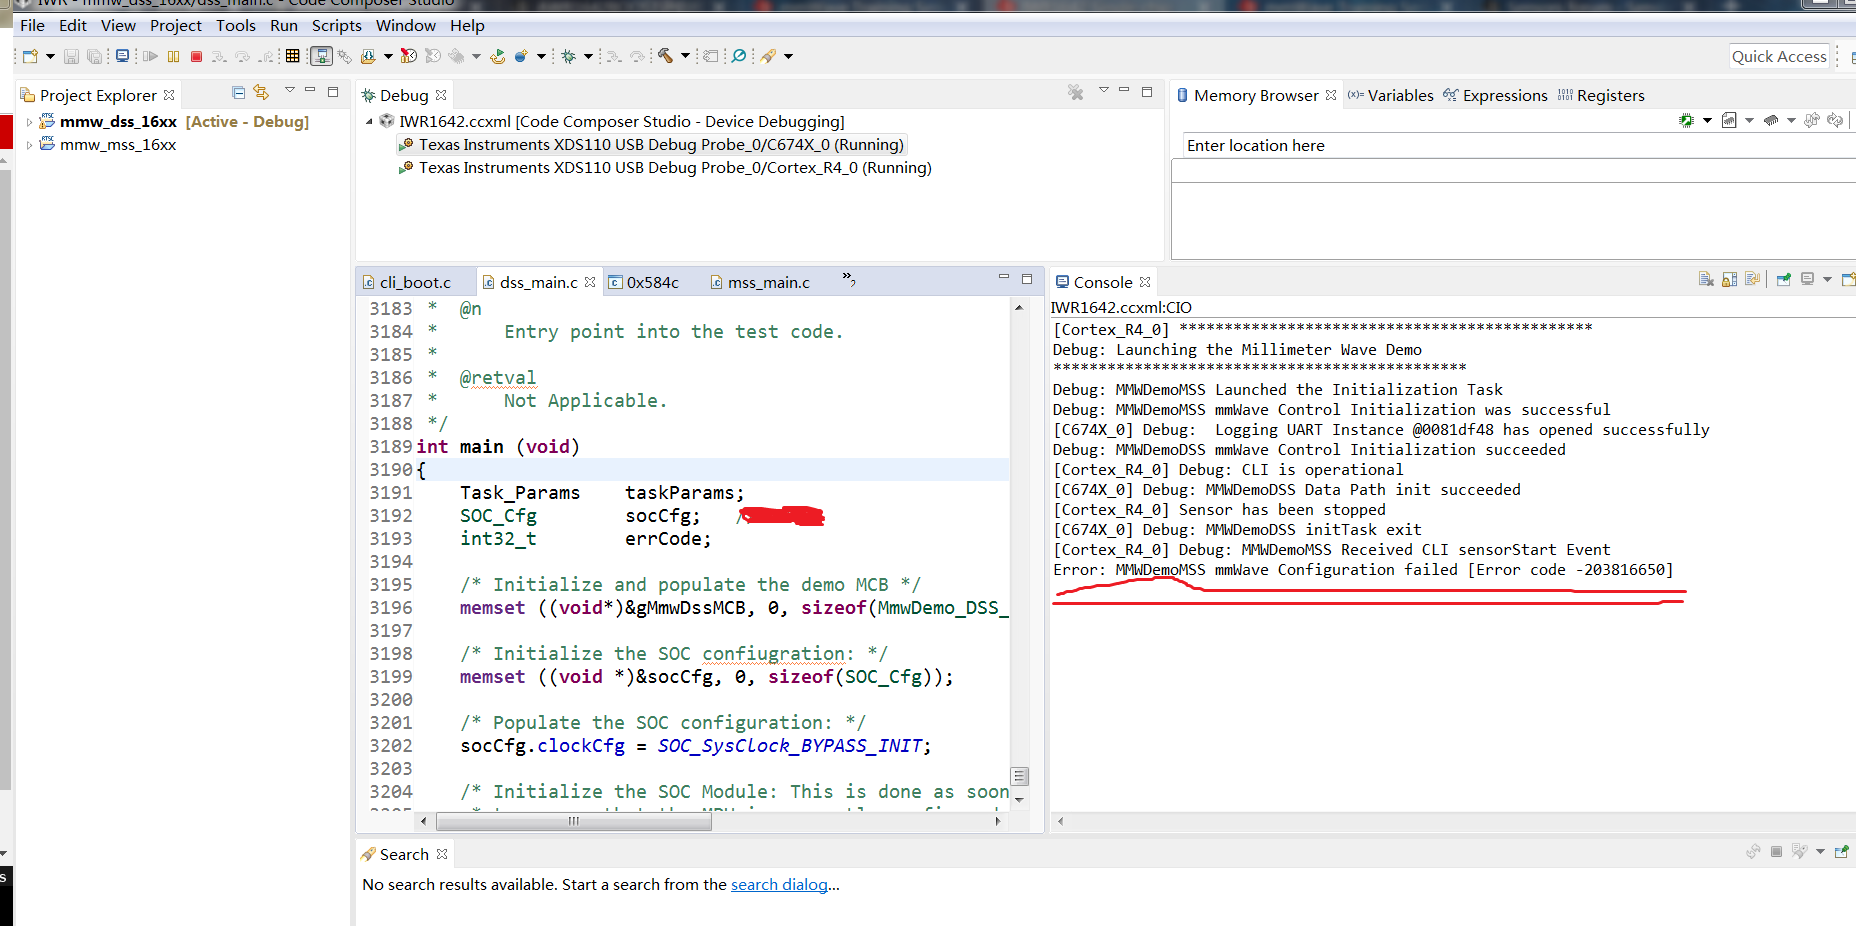Switch to the Registers tab
The height and width of the screenshot is (926, 1856).
point(1609,96)
